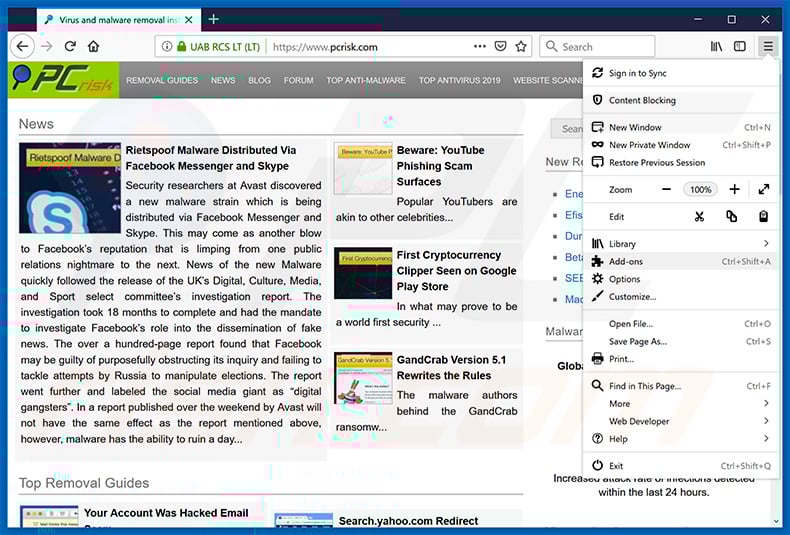
Task: Select Customize... menu entry
Action: pos(681,297)
